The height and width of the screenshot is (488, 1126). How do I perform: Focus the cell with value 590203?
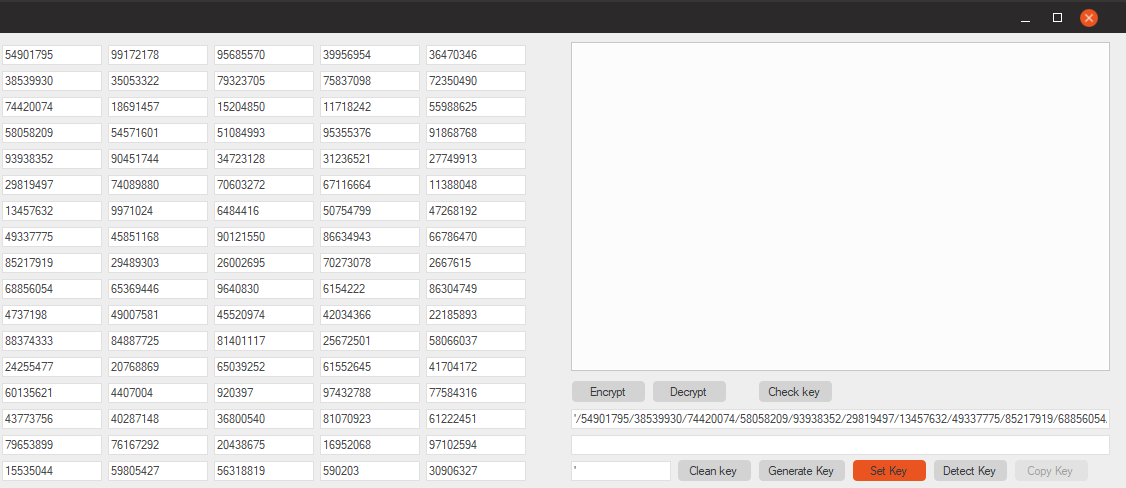coord(370,471)
